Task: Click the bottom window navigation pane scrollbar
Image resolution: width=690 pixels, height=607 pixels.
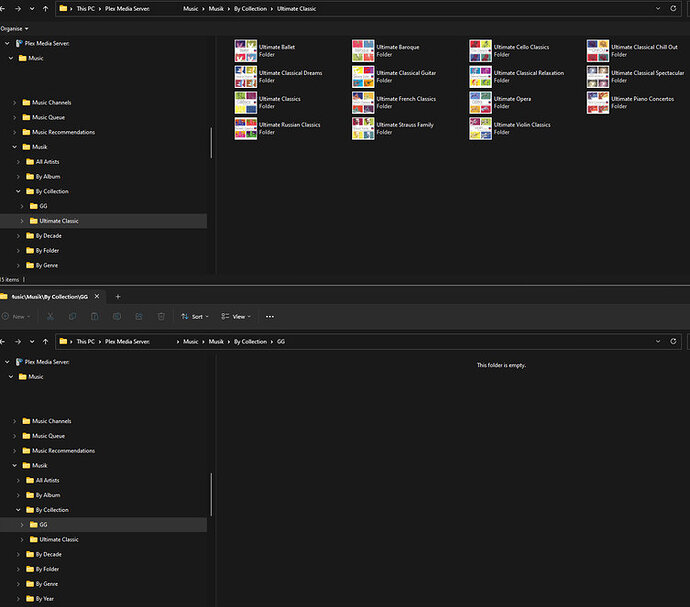Action: point(211,494)
